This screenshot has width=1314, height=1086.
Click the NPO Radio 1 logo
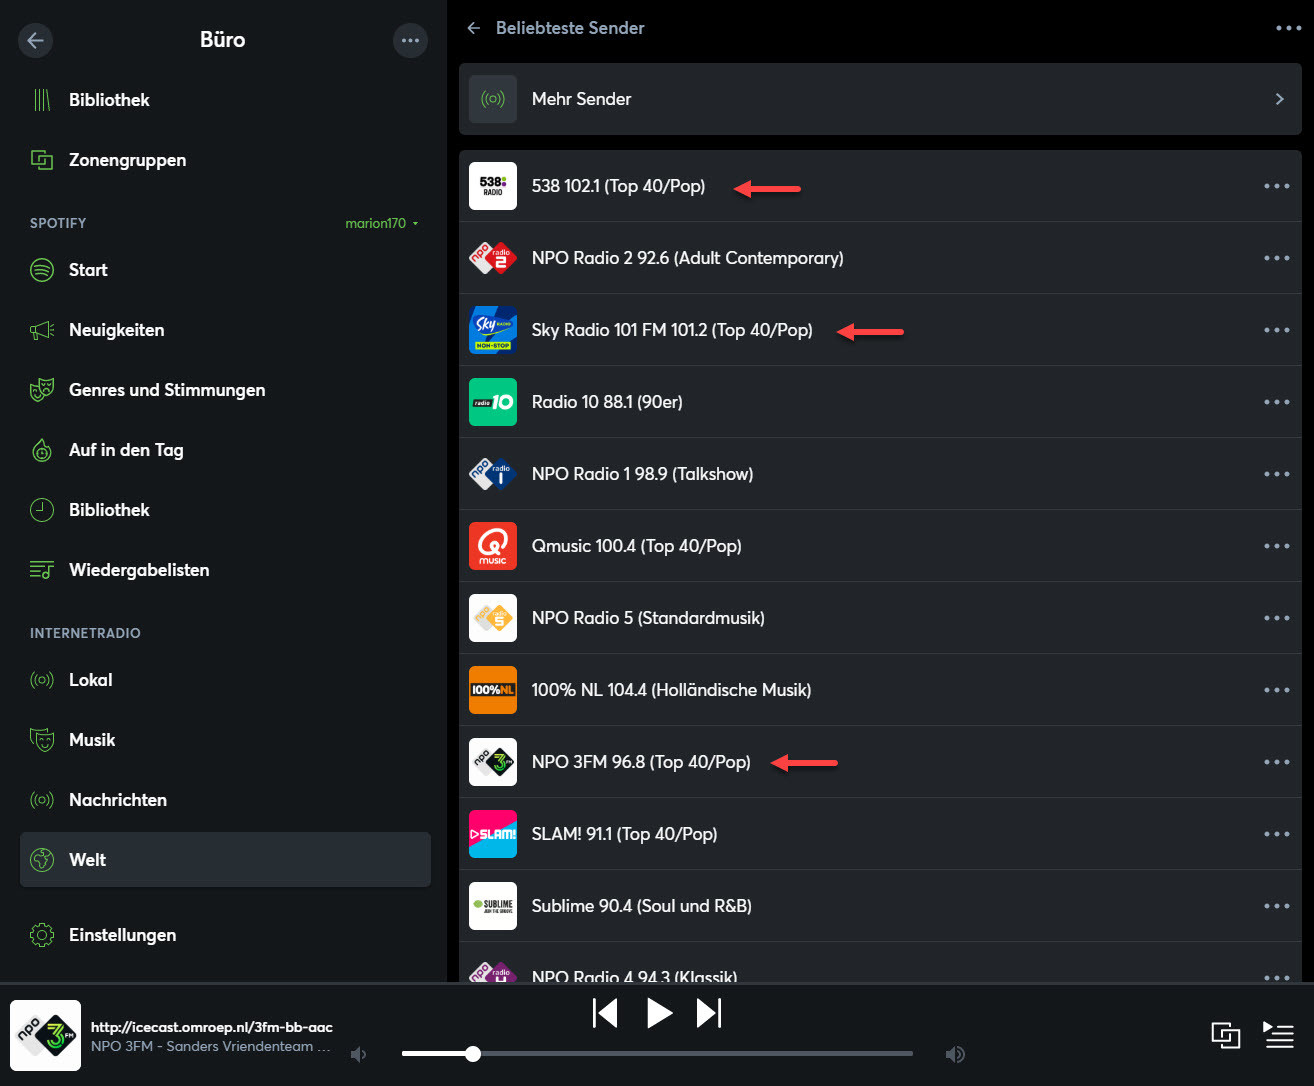click(x=493, y=474)
